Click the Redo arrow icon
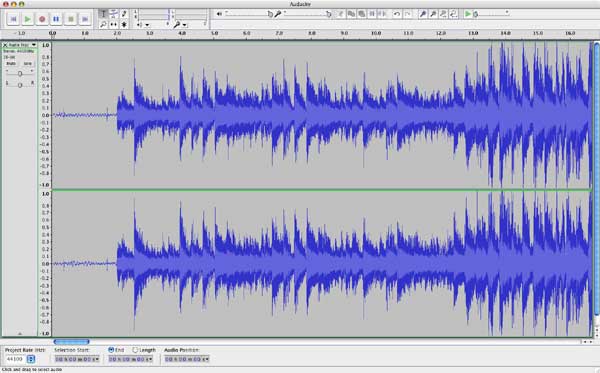Image resolution: width=600 pixels, height=373 pixels. click(x=408, y=14)
